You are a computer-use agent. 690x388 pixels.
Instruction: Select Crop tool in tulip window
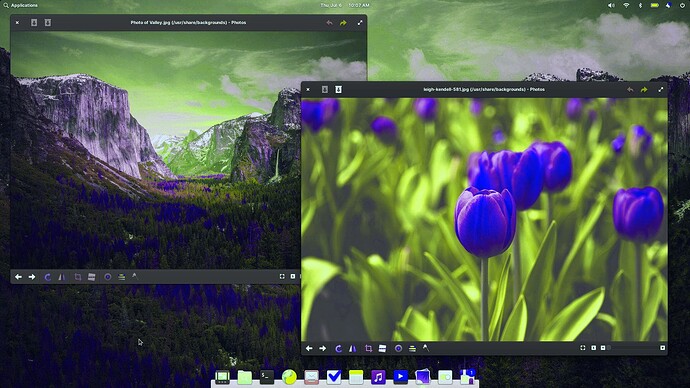(x=368, y=348)
